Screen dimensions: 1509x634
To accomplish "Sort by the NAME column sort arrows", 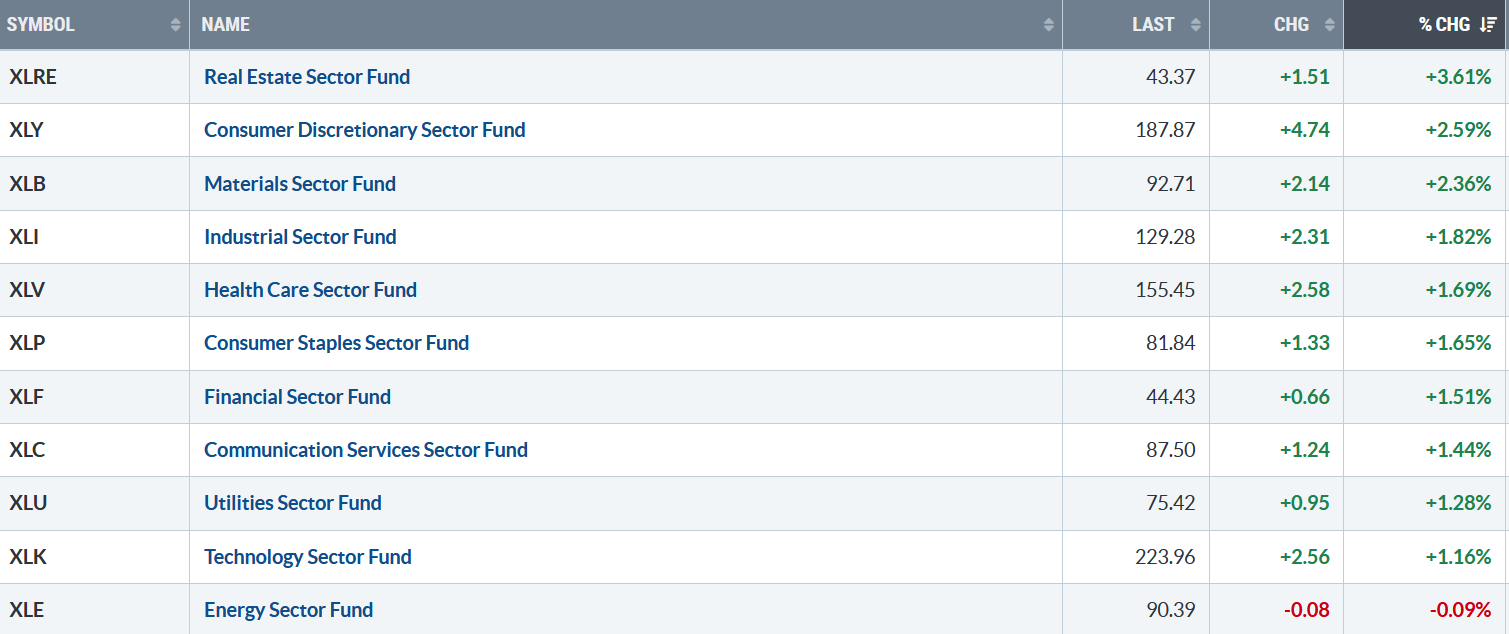I will (1049, 24).
